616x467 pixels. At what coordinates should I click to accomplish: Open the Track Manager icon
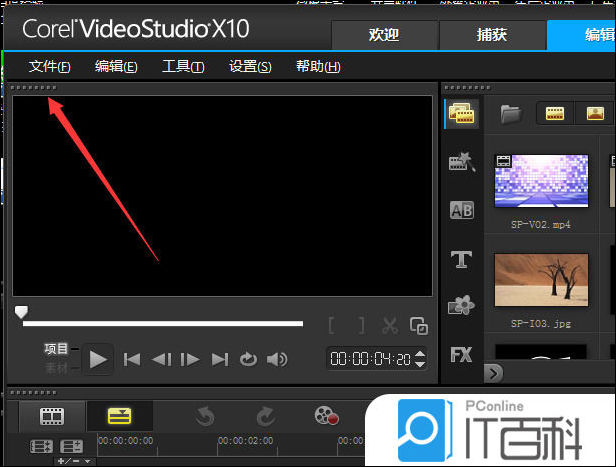[x=72, y=447]
